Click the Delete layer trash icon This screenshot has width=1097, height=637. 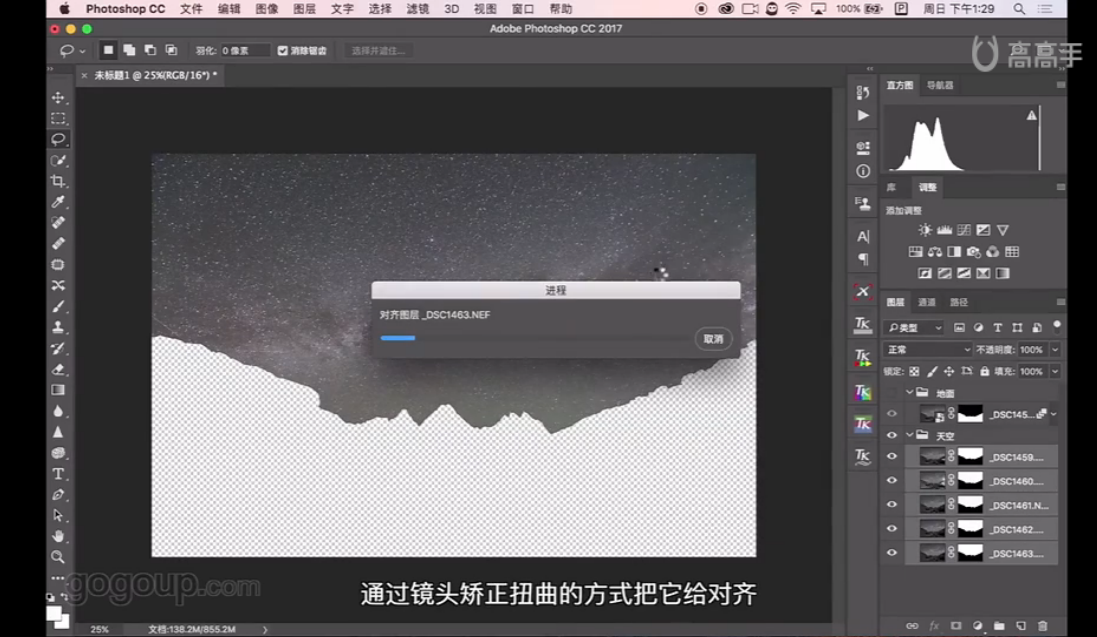[1042, 626]
